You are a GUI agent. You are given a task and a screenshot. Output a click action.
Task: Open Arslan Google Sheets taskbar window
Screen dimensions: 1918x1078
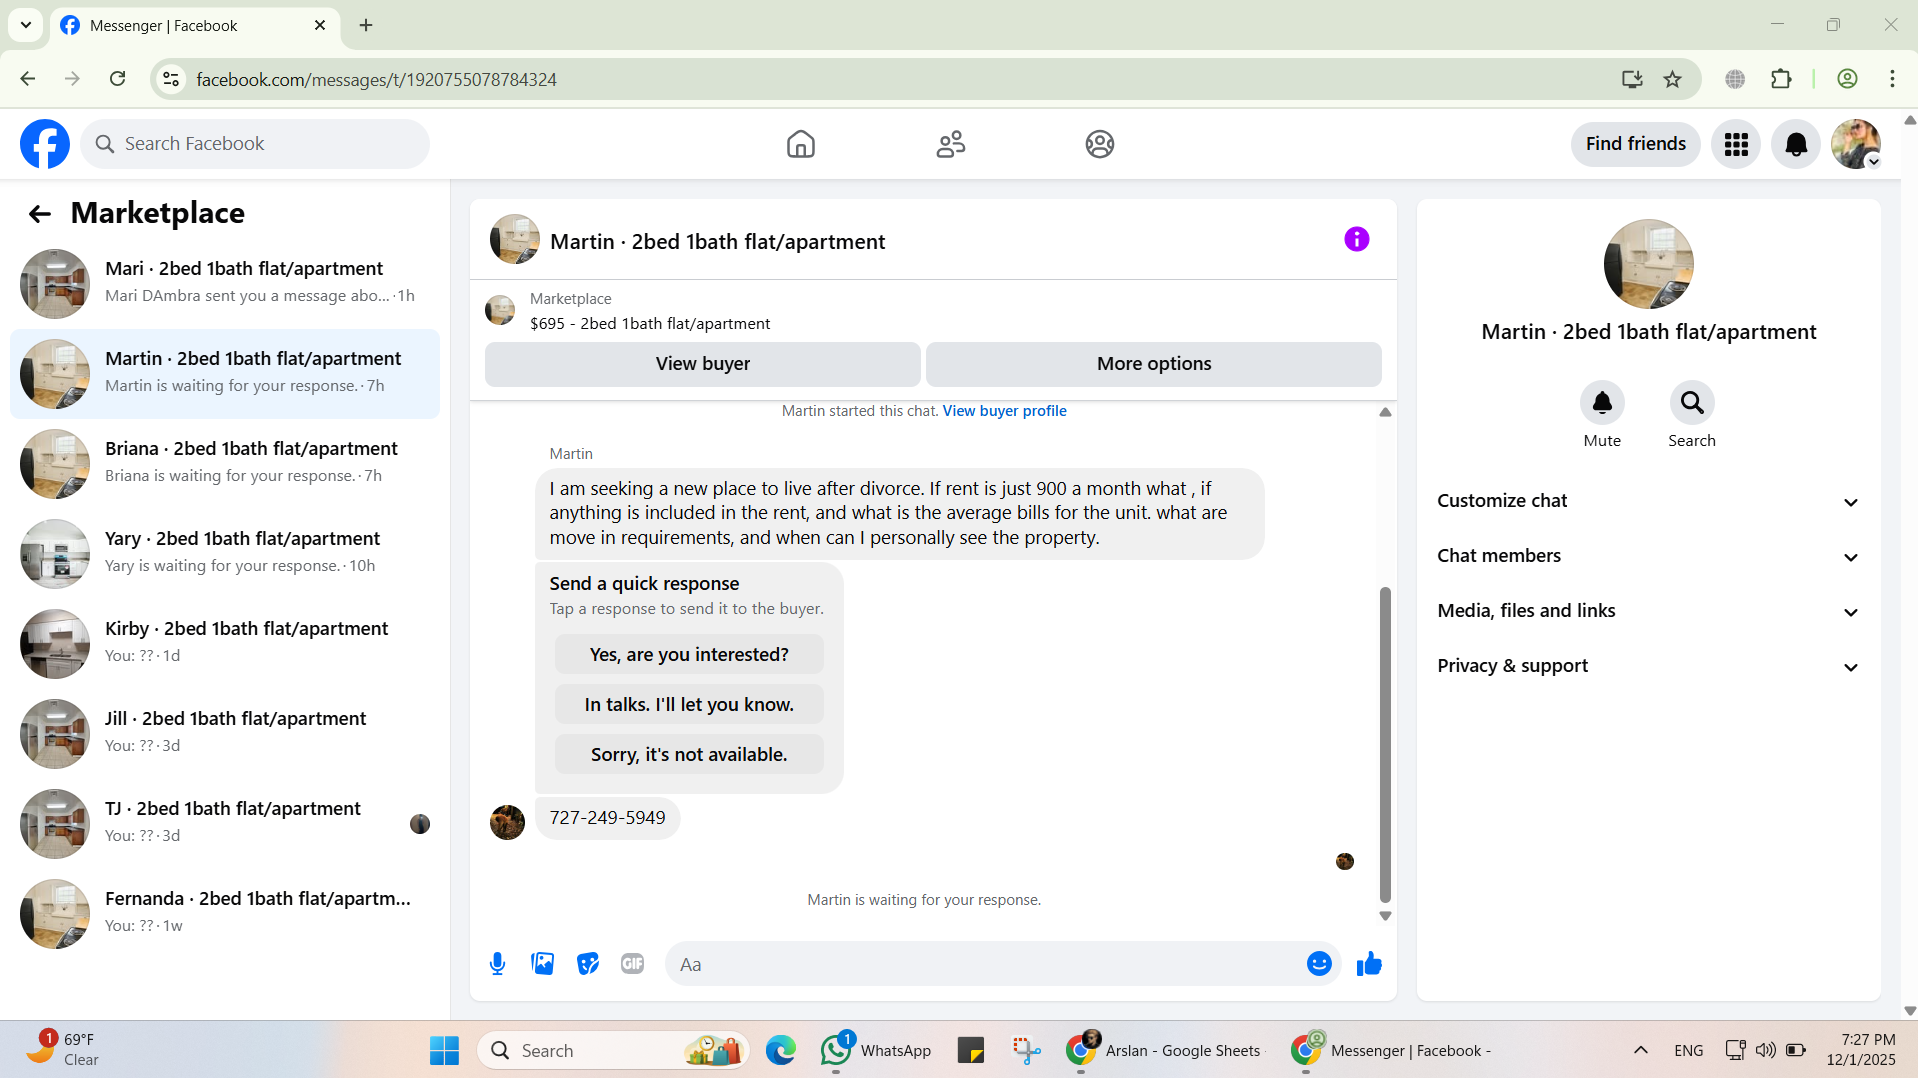pos(1163,1051)
